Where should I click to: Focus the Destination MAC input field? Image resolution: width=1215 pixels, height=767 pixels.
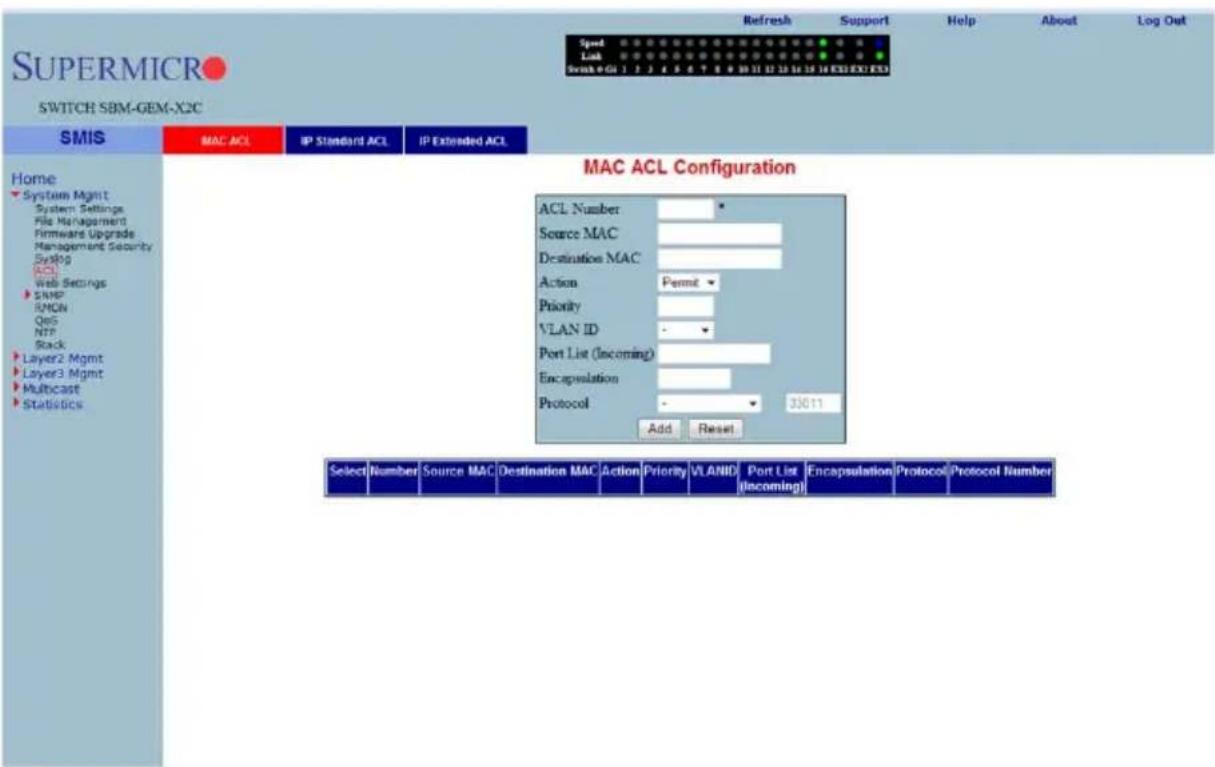(x=719, y=259)
